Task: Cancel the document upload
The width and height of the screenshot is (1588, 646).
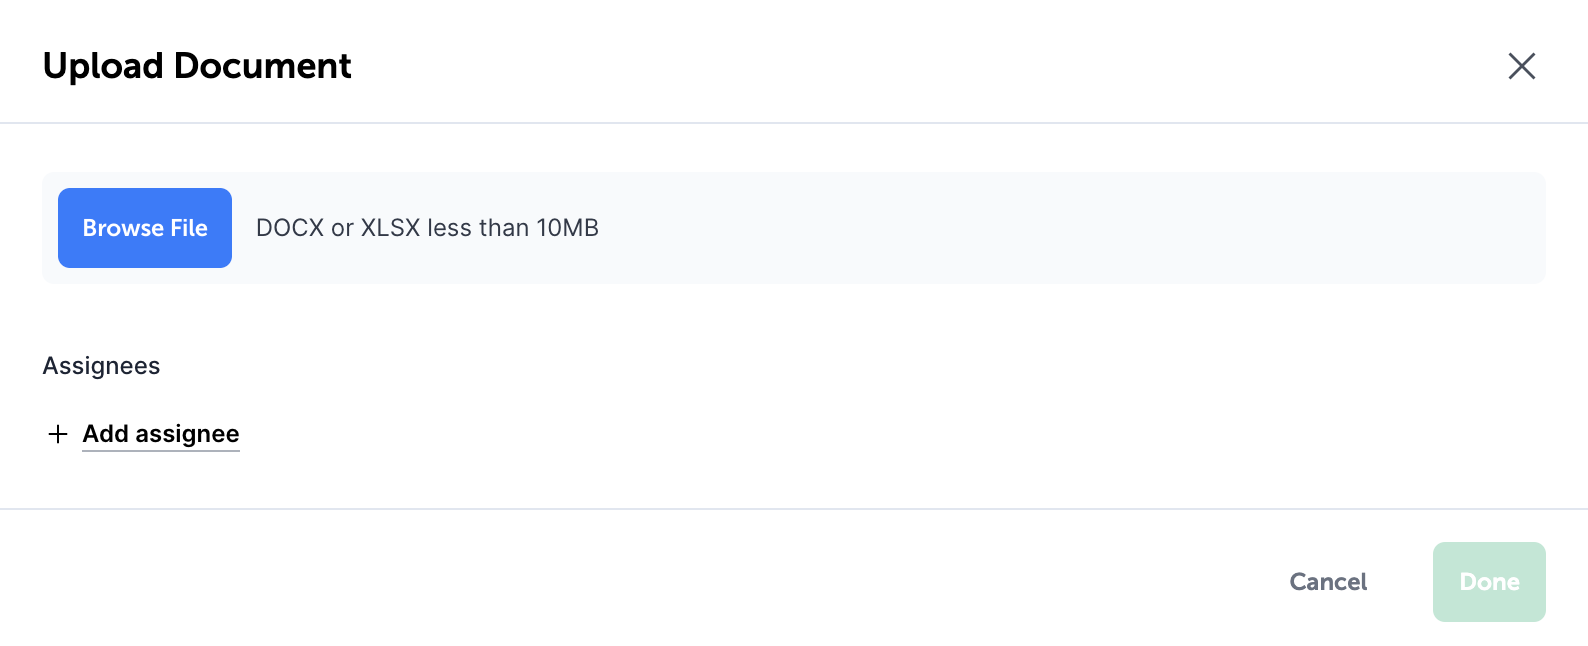Action: pos(1328,582)
